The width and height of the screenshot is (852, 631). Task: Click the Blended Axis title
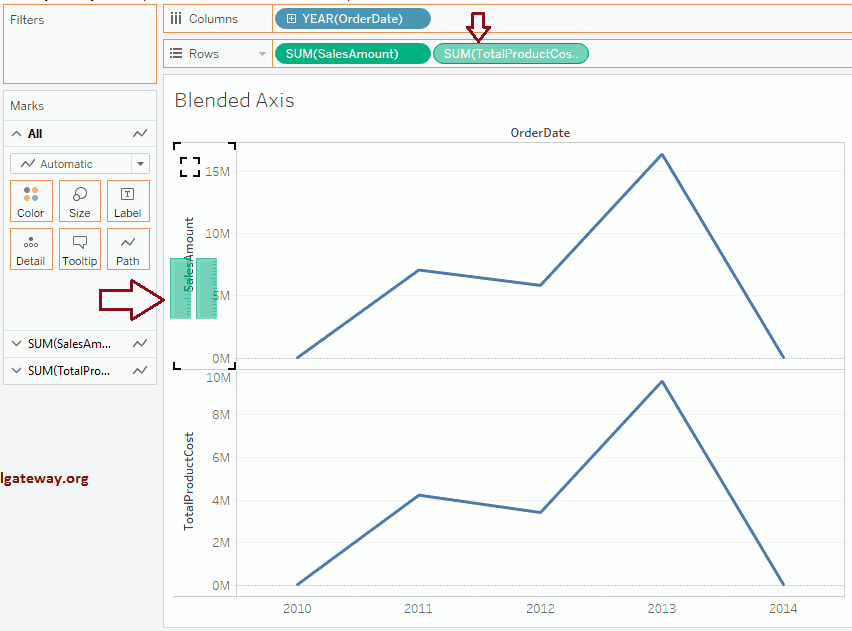[x=234, y=100]
